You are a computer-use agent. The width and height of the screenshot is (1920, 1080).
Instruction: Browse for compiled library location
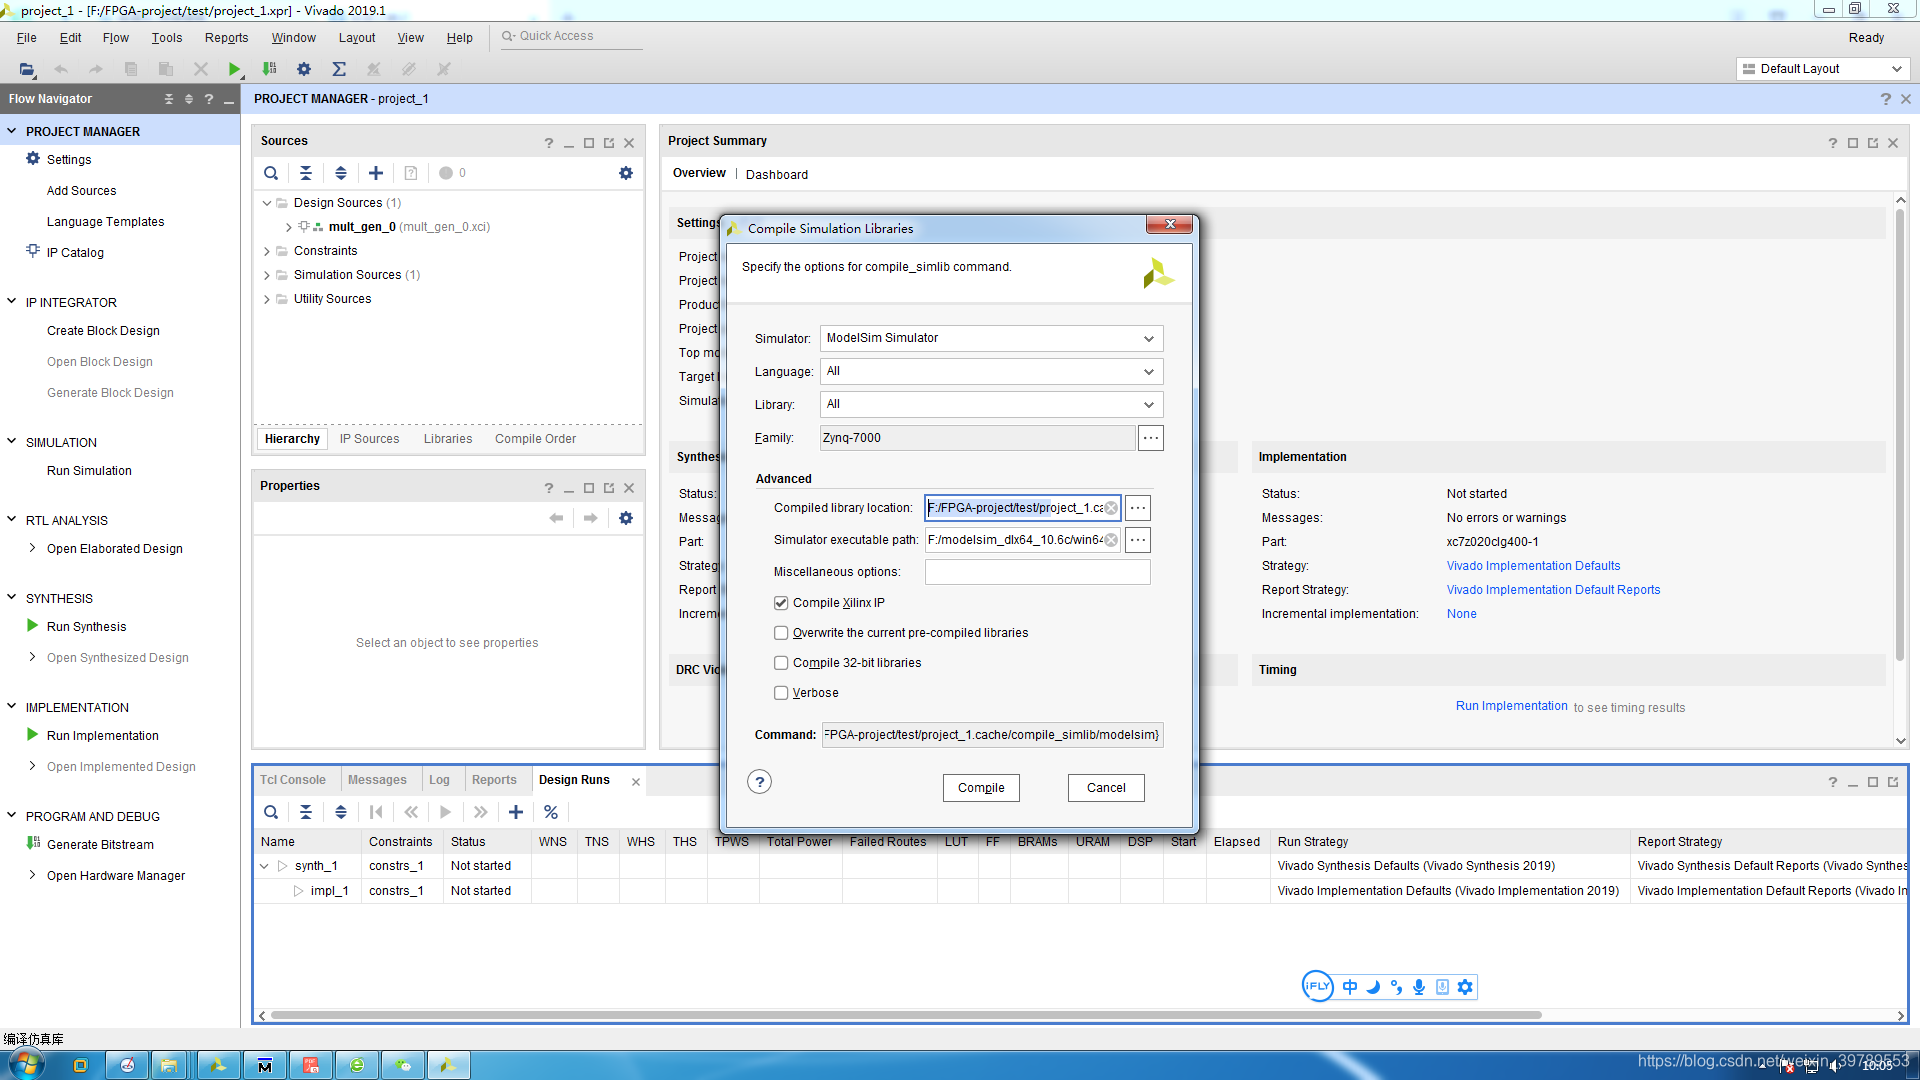1138,508
